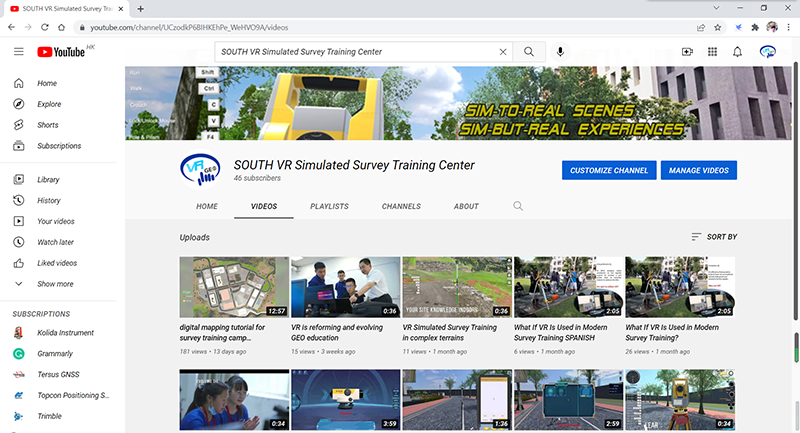Screen dimensions: 800x433
Task: Start voice search with microphone
Action: 560,52
